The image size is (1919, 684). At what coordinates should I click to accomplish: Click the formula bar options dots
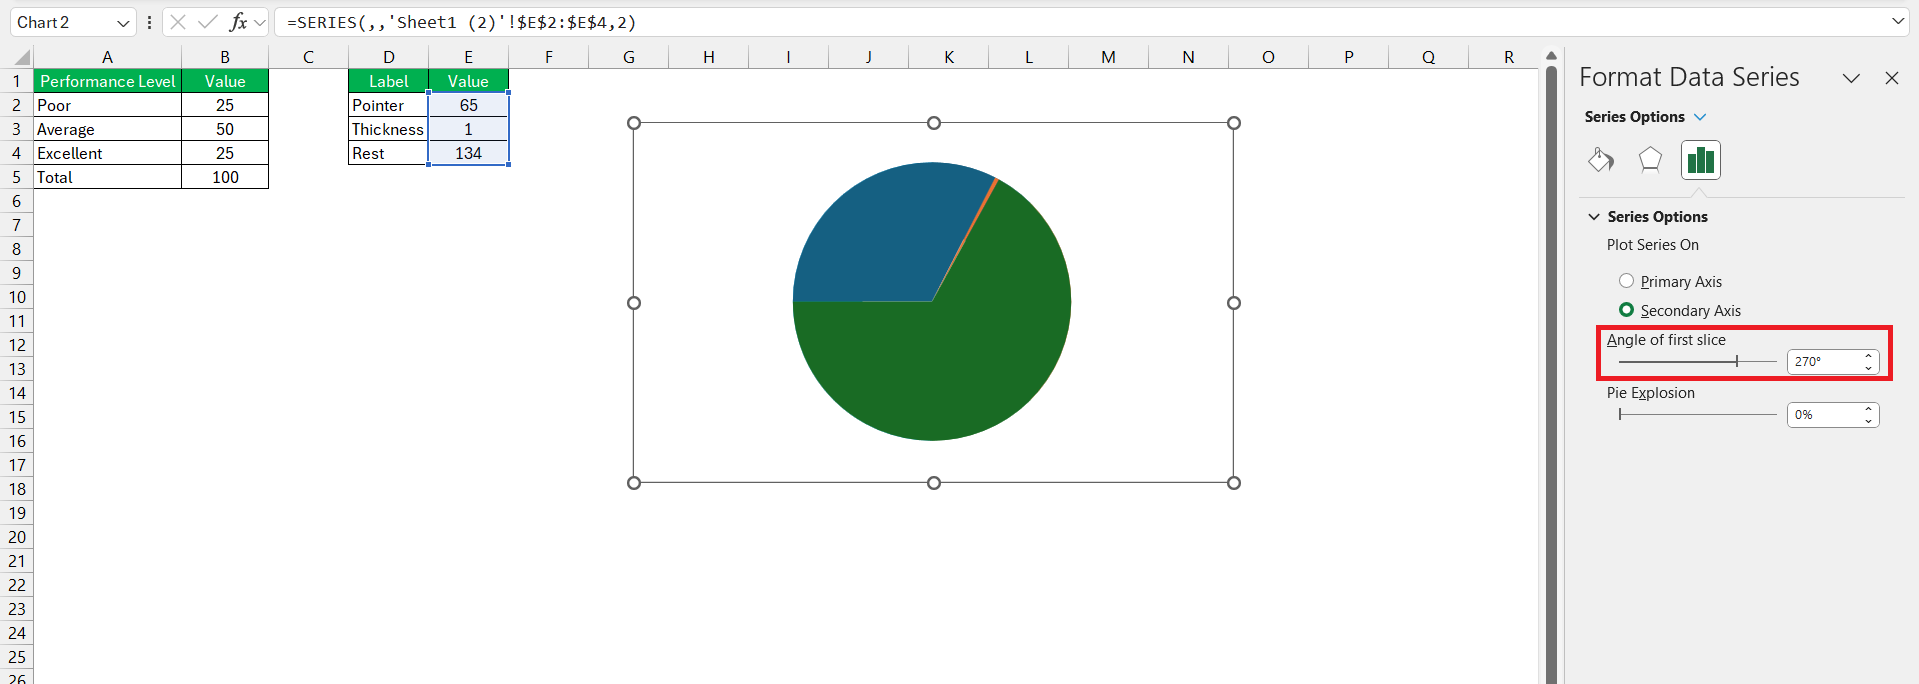pyautogui.click(x=149, y=22)
